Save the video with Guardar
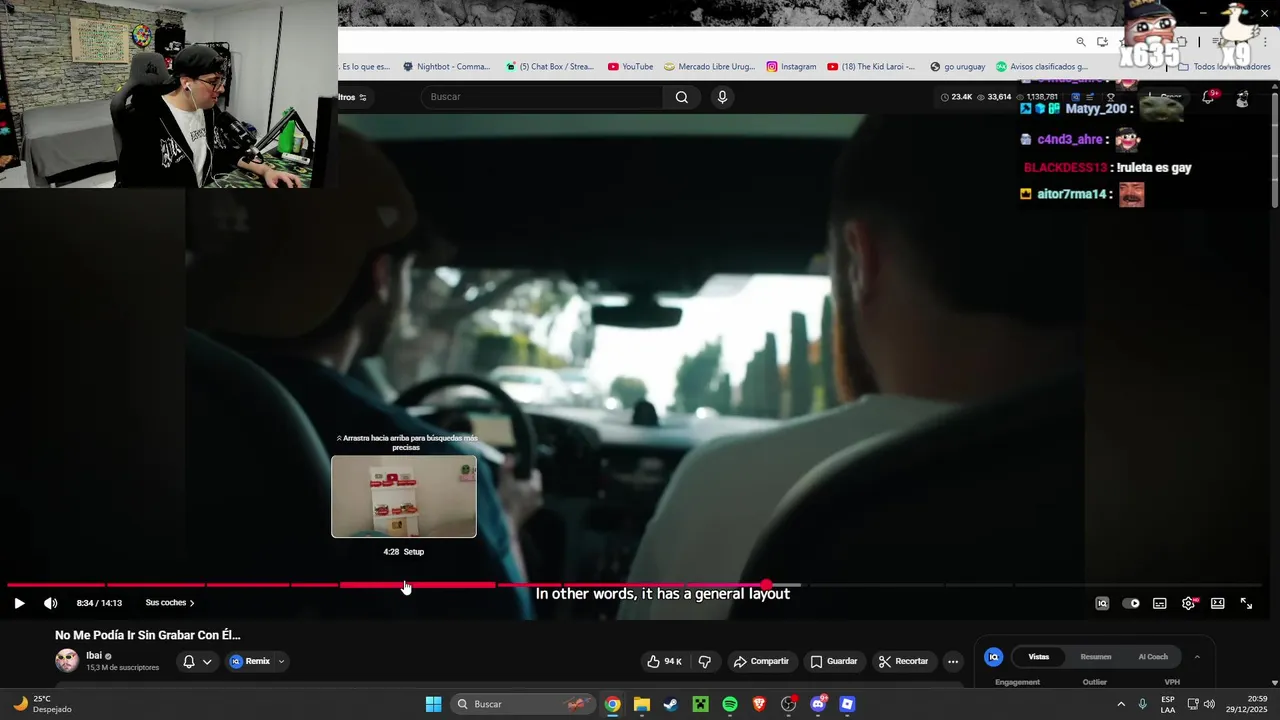 click(834, 661)
